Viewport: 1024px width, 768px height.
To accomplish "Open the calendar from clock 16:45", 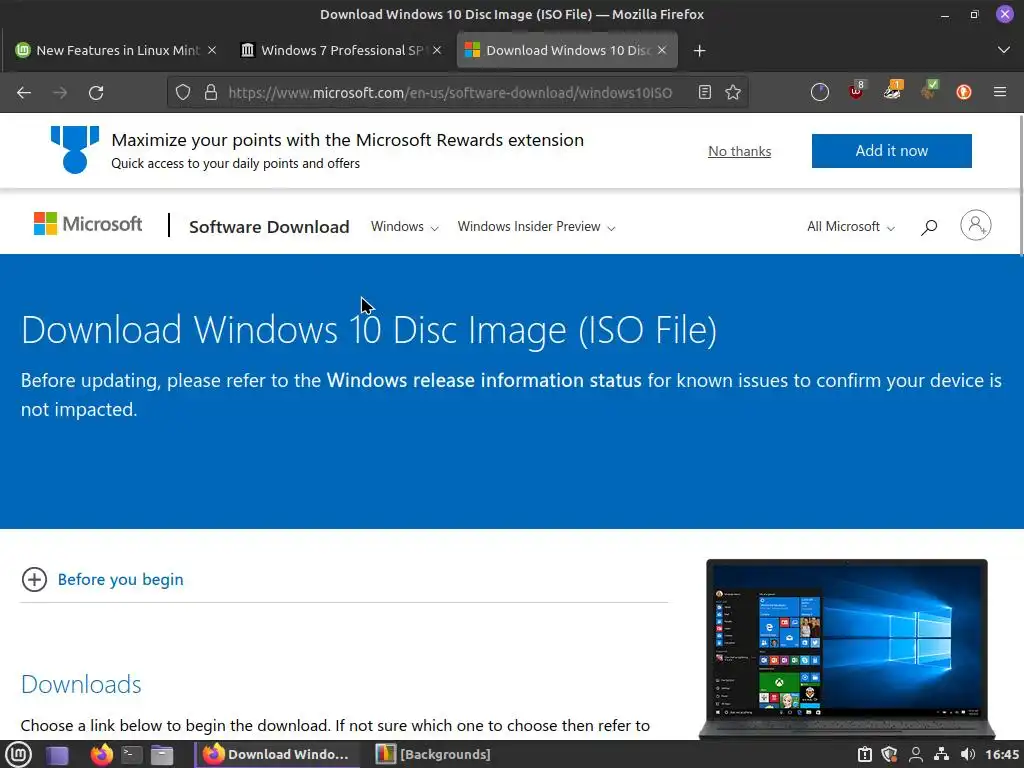I will [1002, 754].
